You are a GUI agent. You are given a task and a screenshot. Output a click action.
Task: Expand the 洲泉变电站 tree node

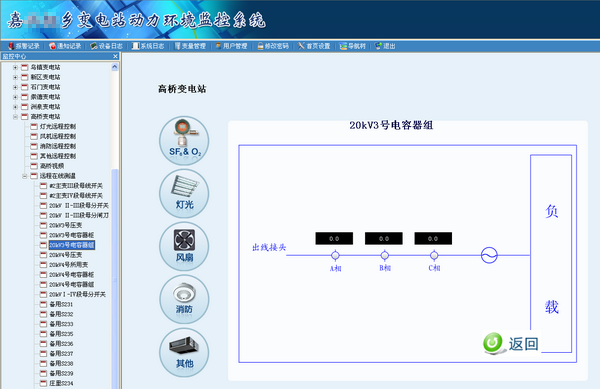coord(15,107)
